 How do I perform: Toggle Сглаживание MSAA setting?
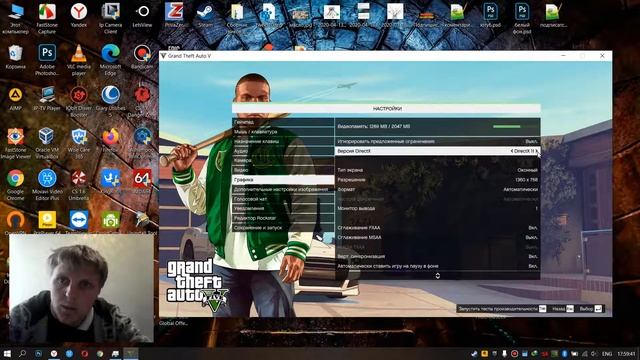(437, 237)
